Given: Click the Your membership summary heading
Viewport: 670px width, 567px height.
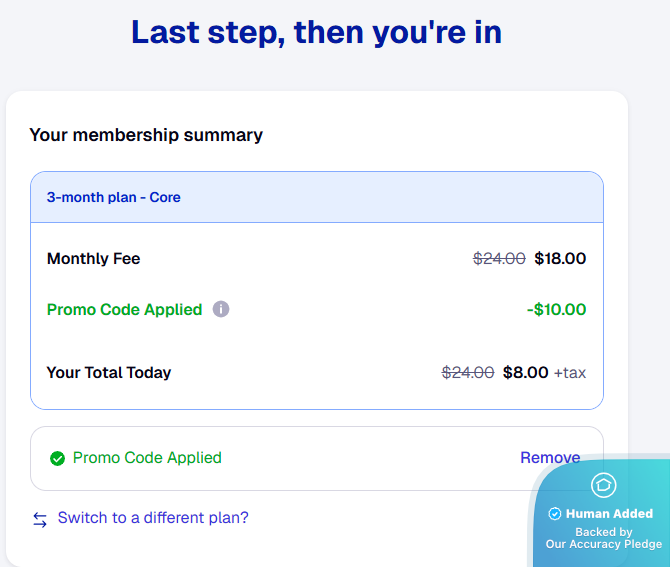Looking at the screenshot, I should click(146, 135).
